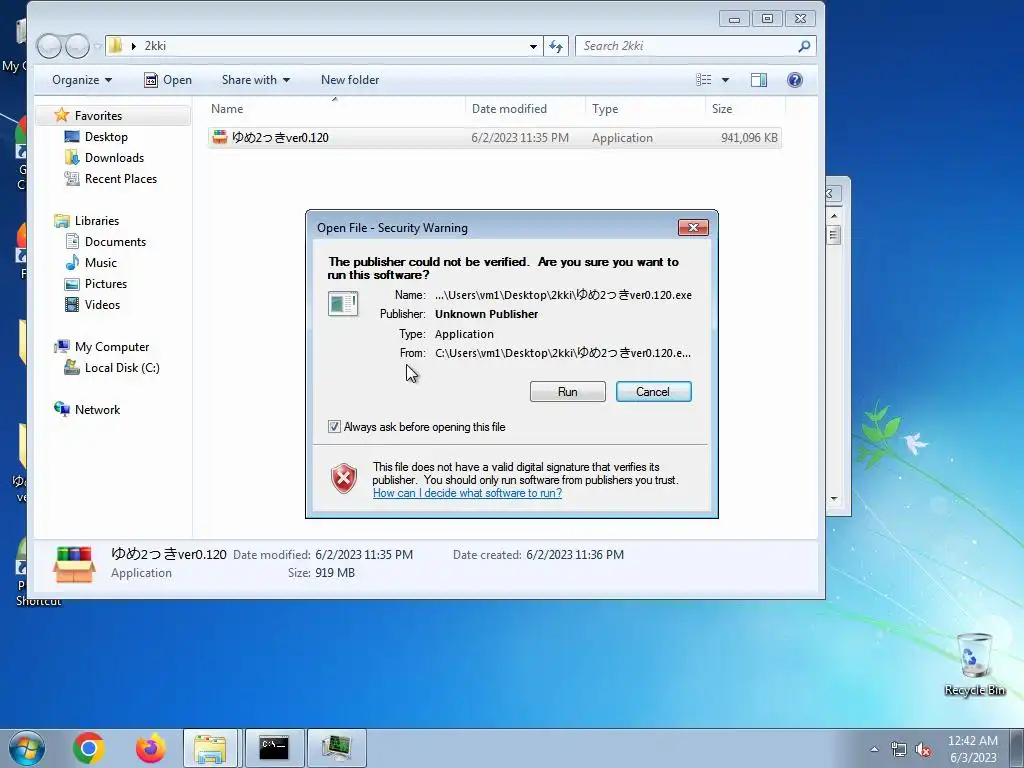Open the Organize menu

coord(82,80)
